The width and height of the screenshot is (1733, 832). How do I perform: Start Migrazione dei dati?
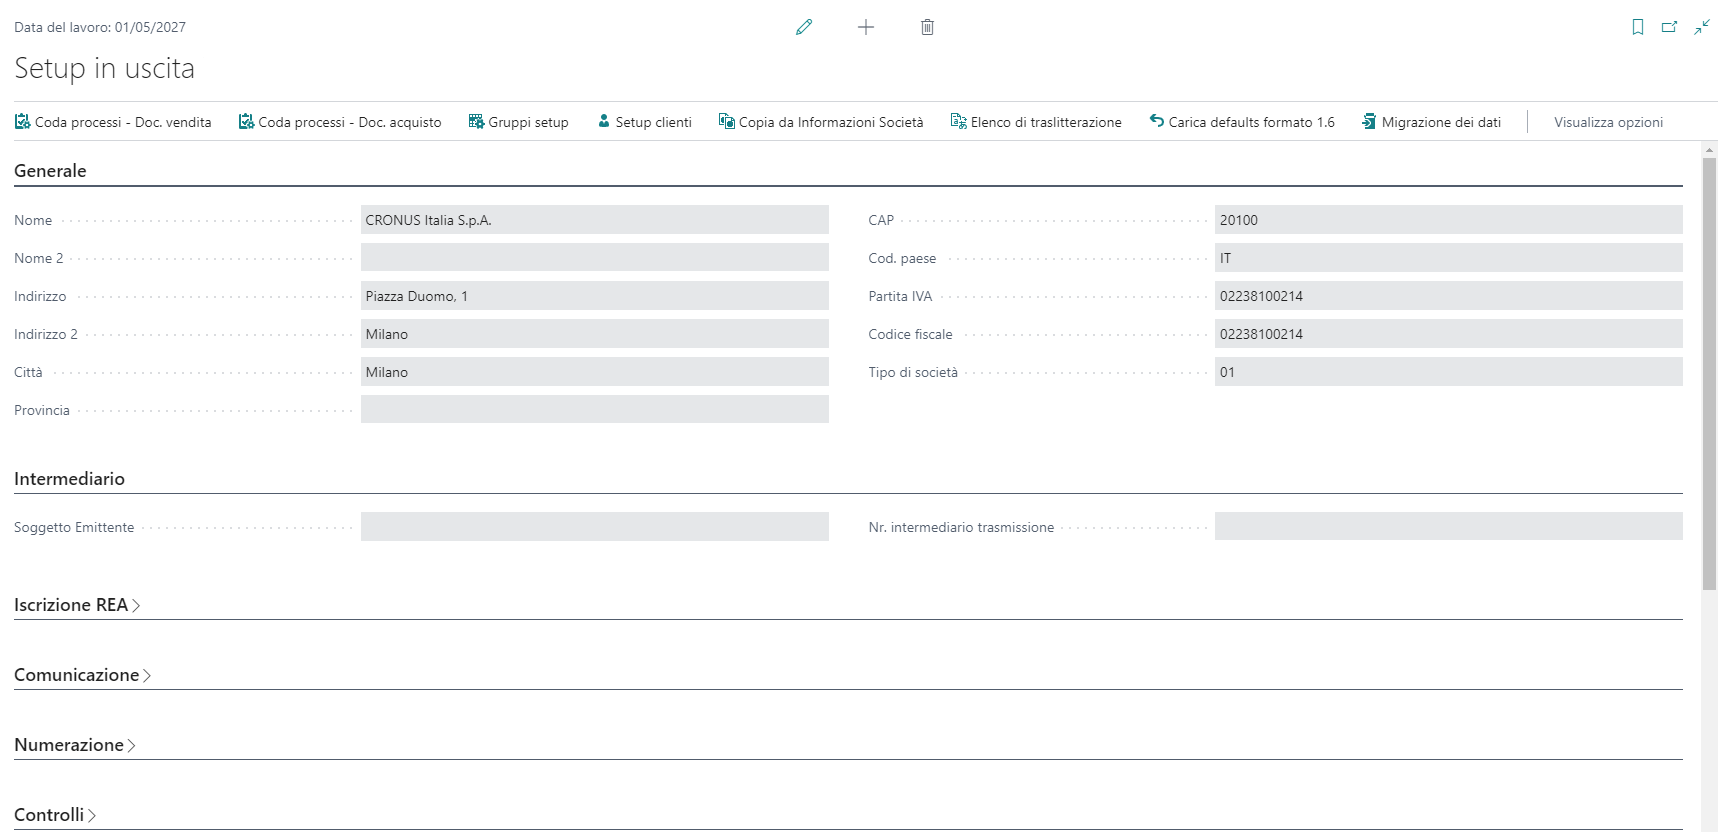pyautogui.click(x=1431, y=122)
